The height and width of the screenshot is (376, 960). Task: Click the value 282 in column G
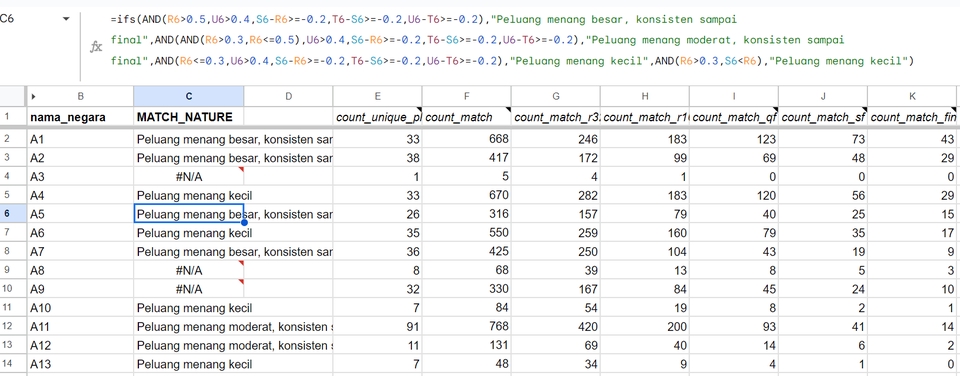556,196
